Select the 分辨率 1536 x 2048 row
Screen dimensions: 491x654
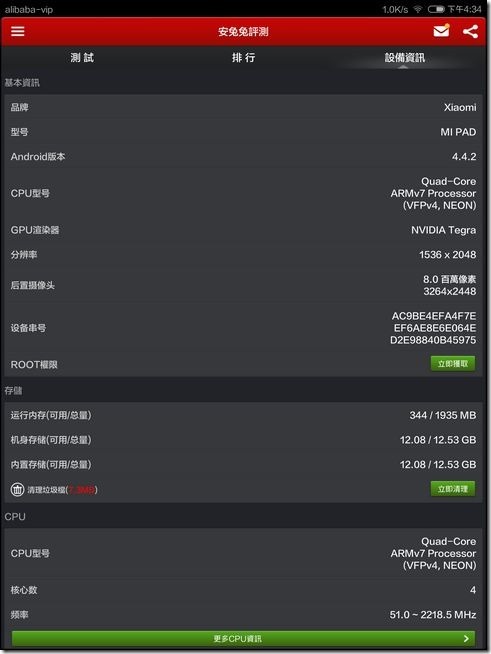point(243,254)
